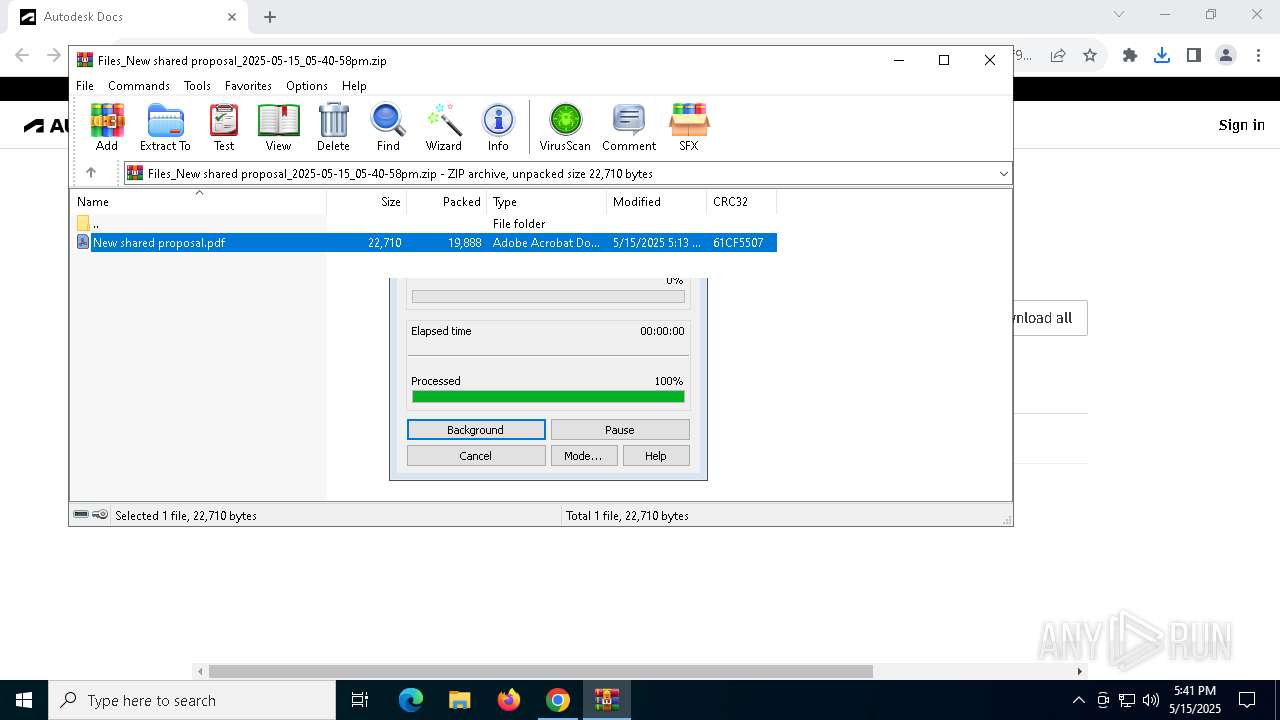Run VirusScan on the archive

click(x=565, y=127)
